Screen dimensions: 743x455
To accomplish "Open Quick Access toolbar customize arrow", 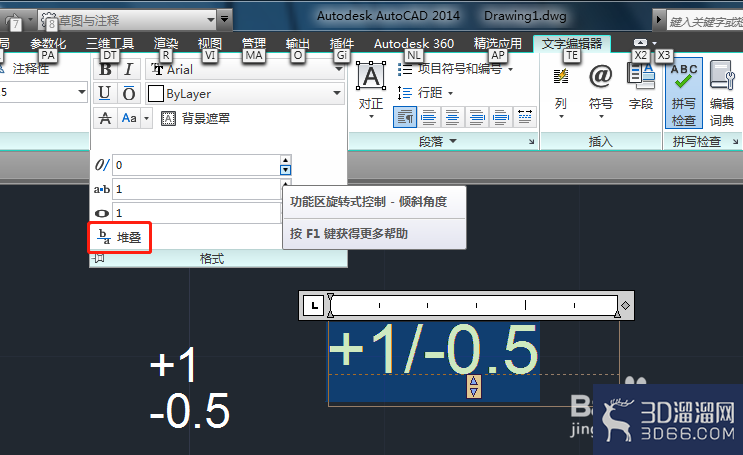I will (x=225, y=20).
